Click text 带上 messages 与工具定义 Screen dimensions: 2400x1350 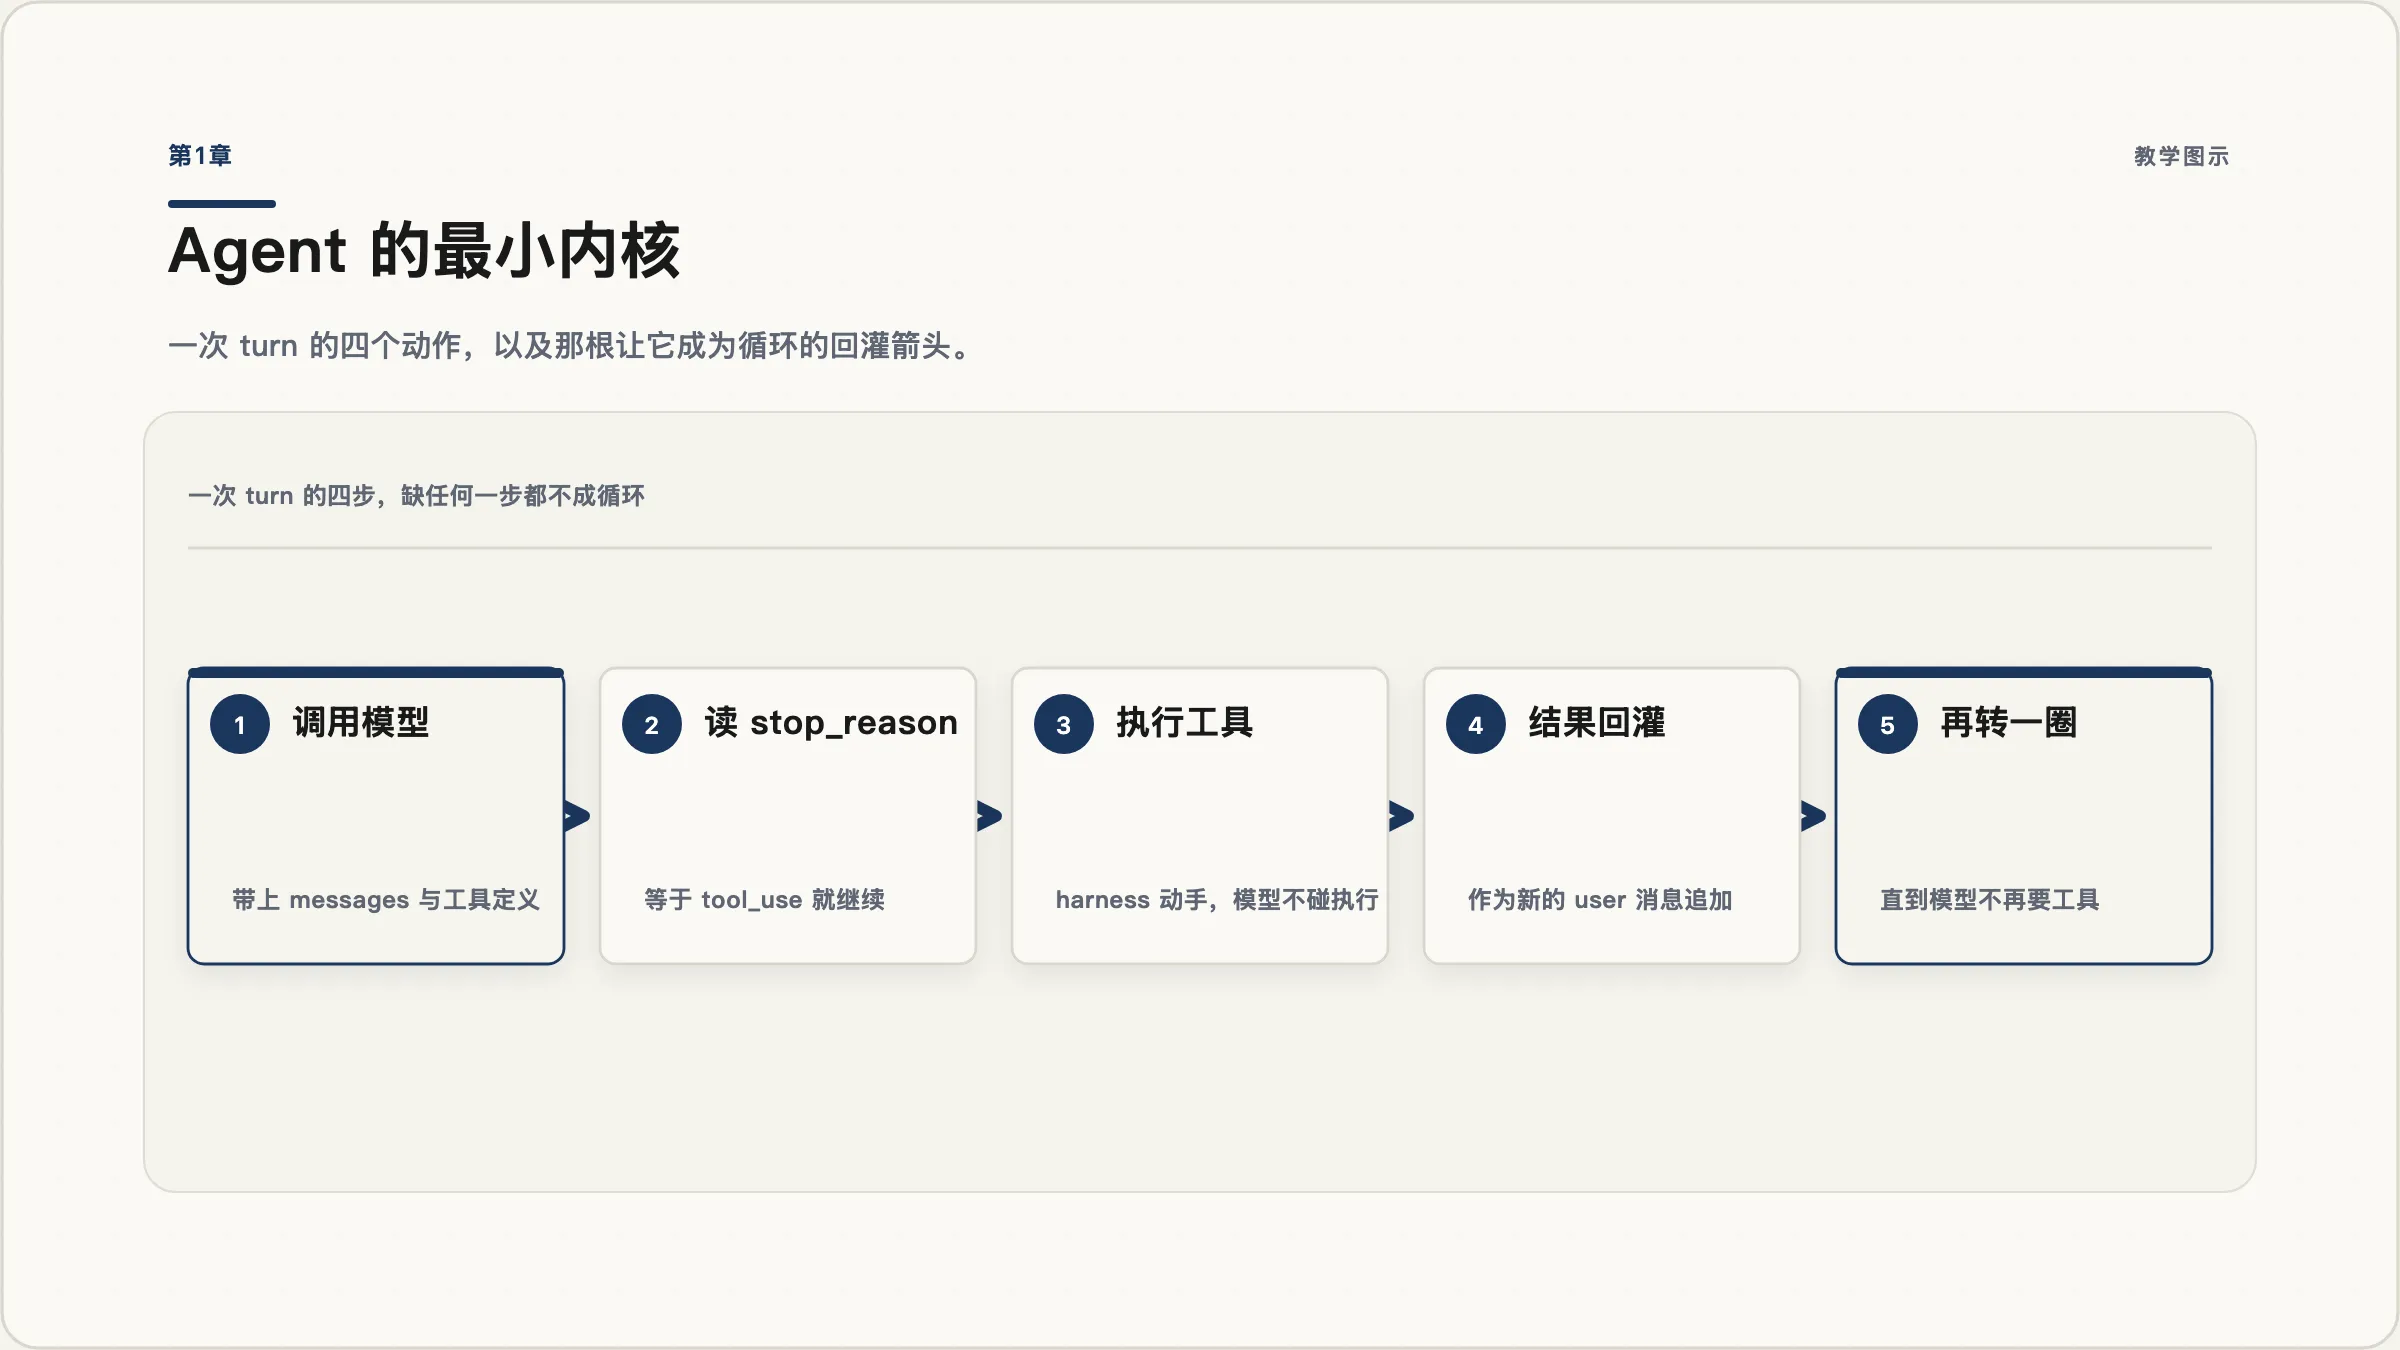click(x=386, y=899)
